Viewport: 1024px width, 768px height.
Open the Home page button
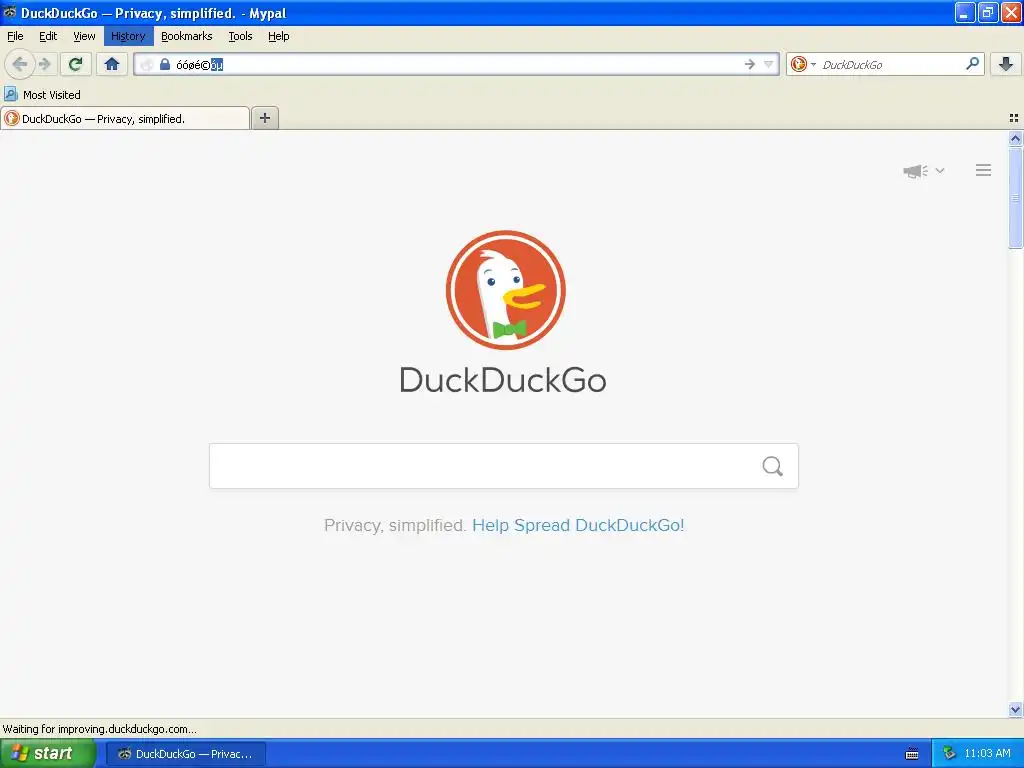[112, 64]
